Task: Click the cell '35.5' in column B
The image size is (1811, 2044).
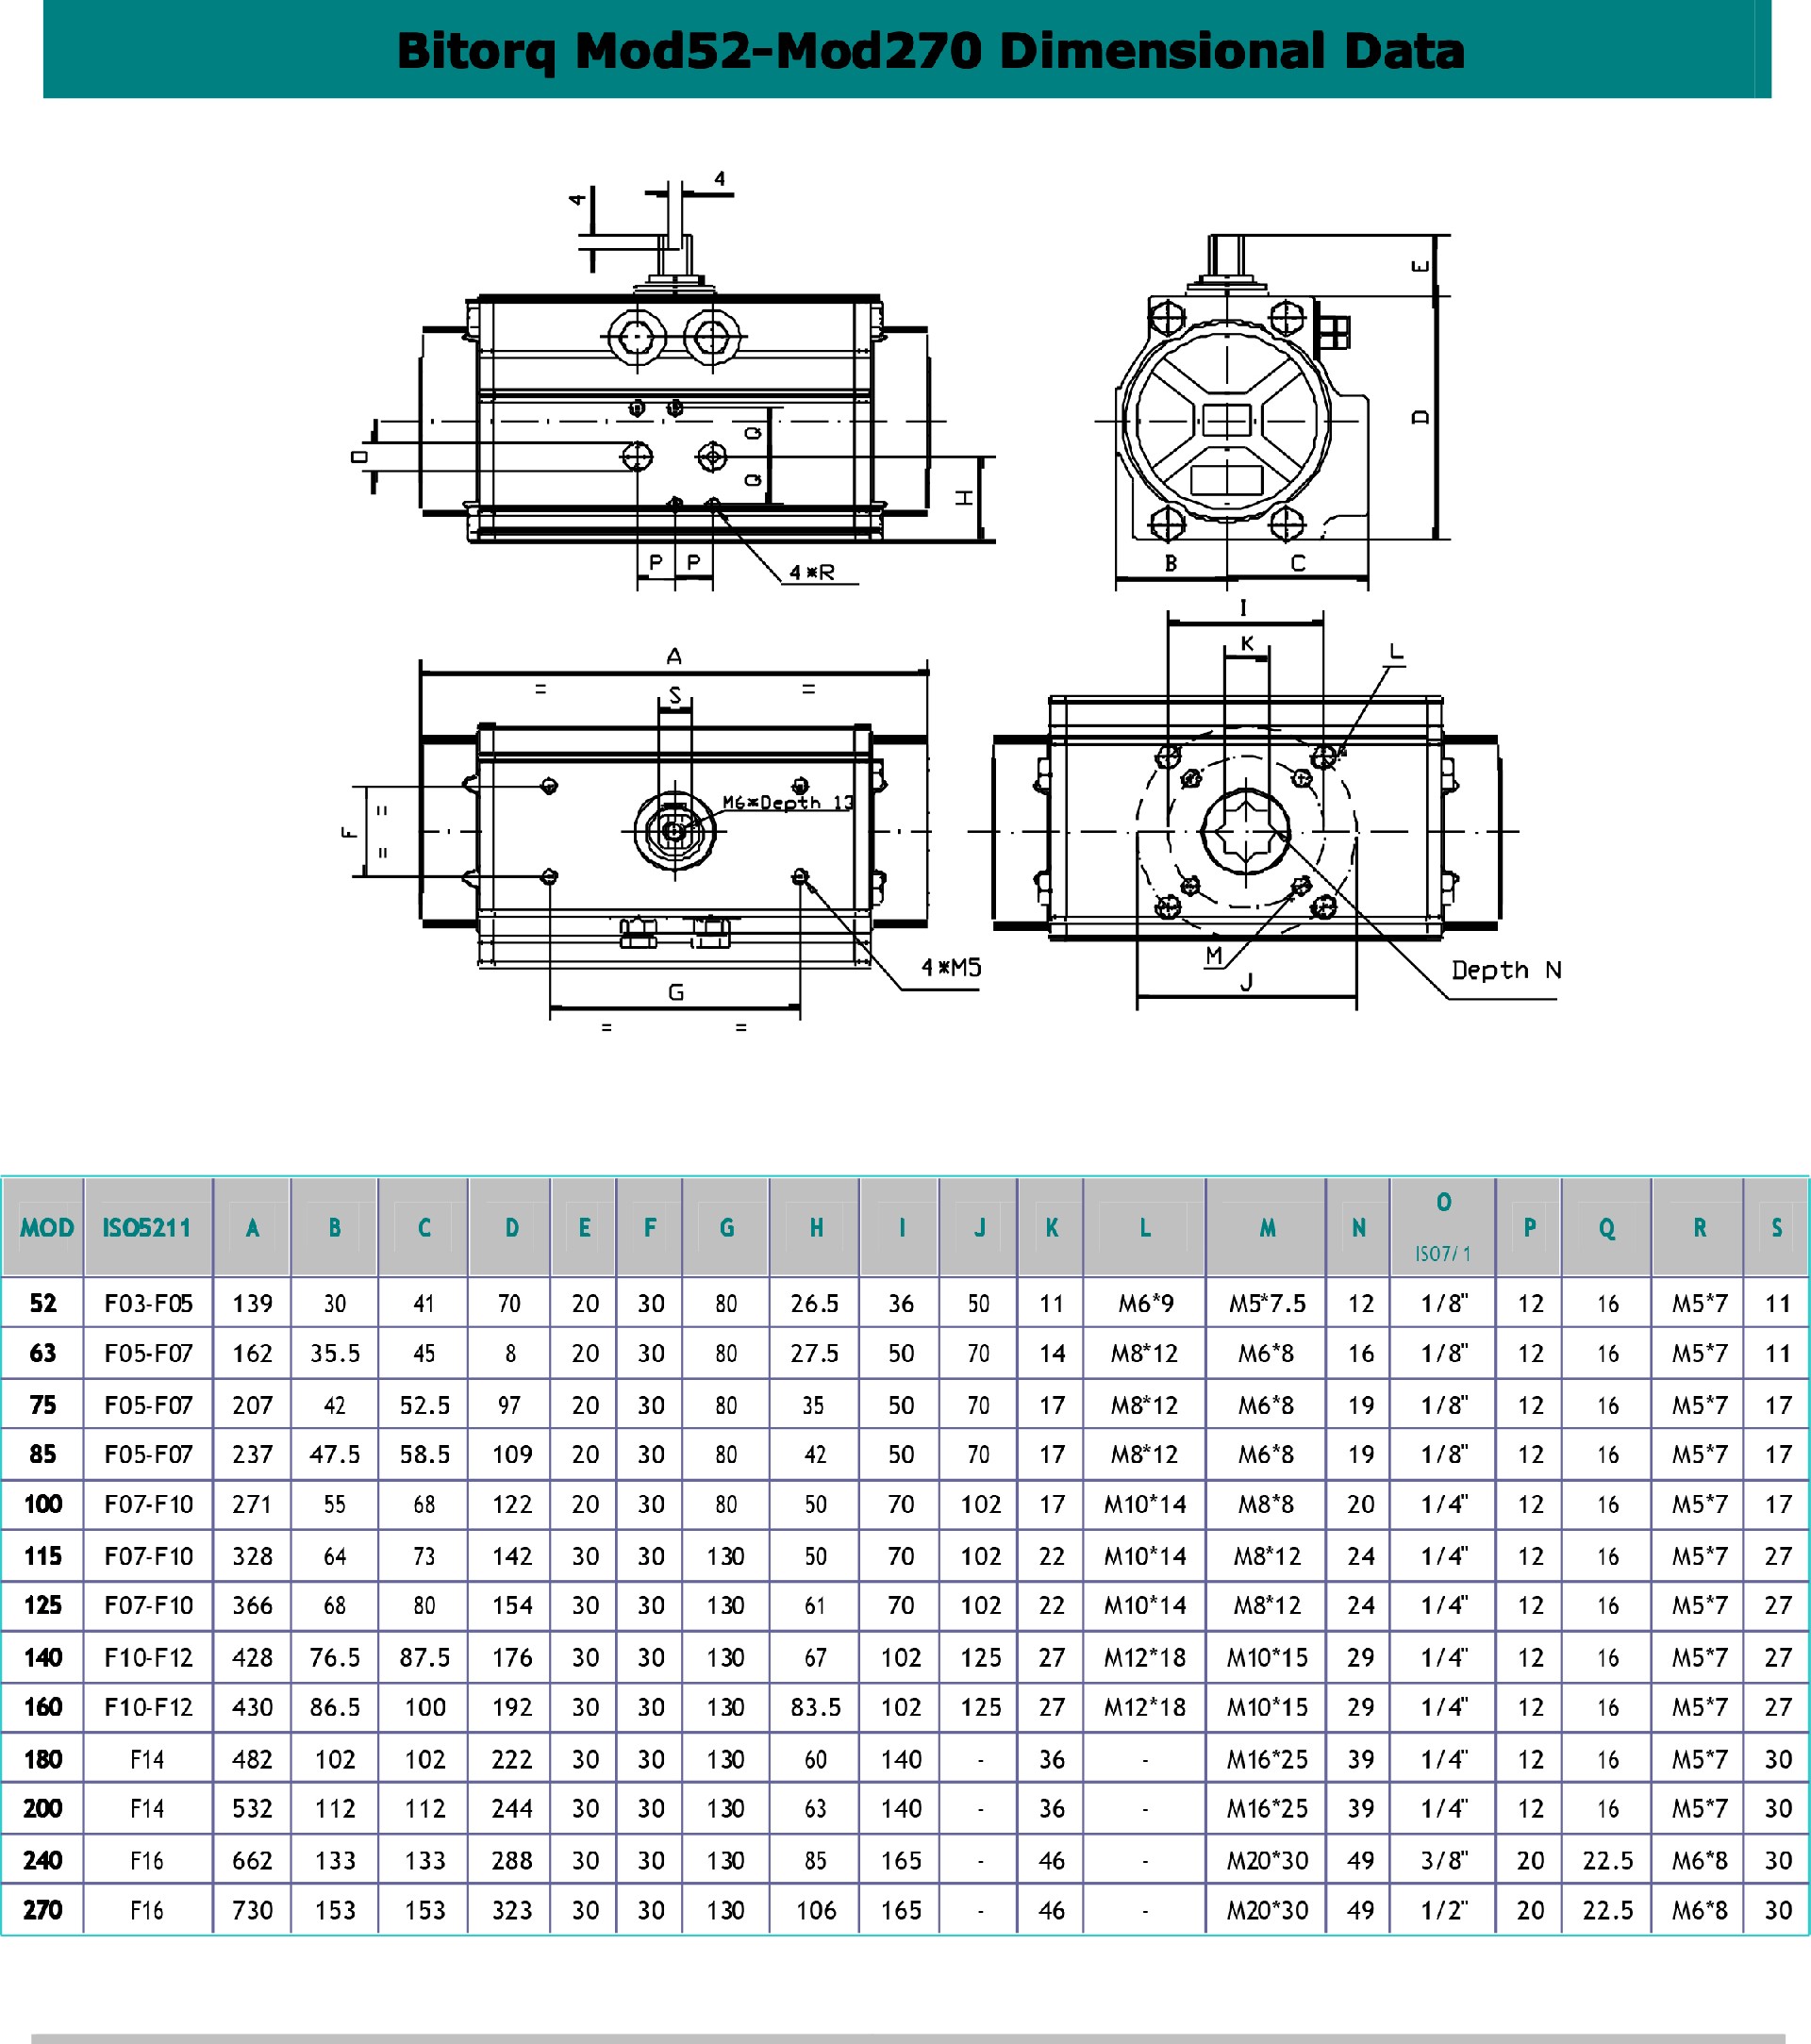Action: [335, 1354]
